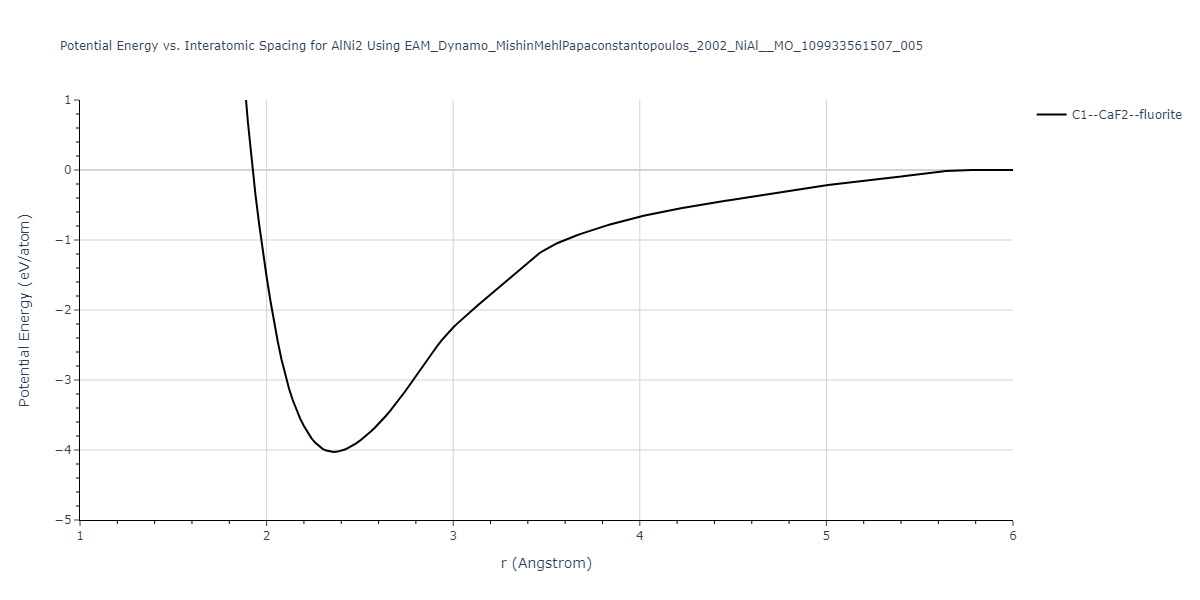The width and height of the screenshot is (1200, 600).
Task: Click y-axis tick label −1
Action: click(x=64, y=240)
